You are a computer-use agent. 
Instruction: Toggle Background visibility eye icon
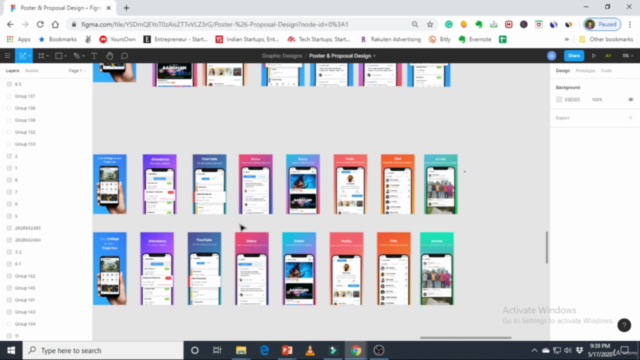pyautogui.click(x=631, y=100)
